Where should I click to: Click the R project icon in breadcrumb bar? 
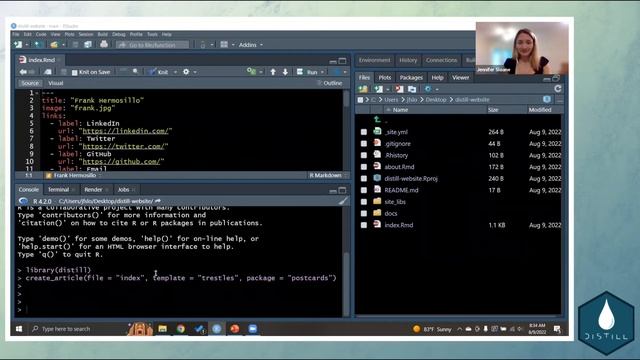click(x=547, y=99)
